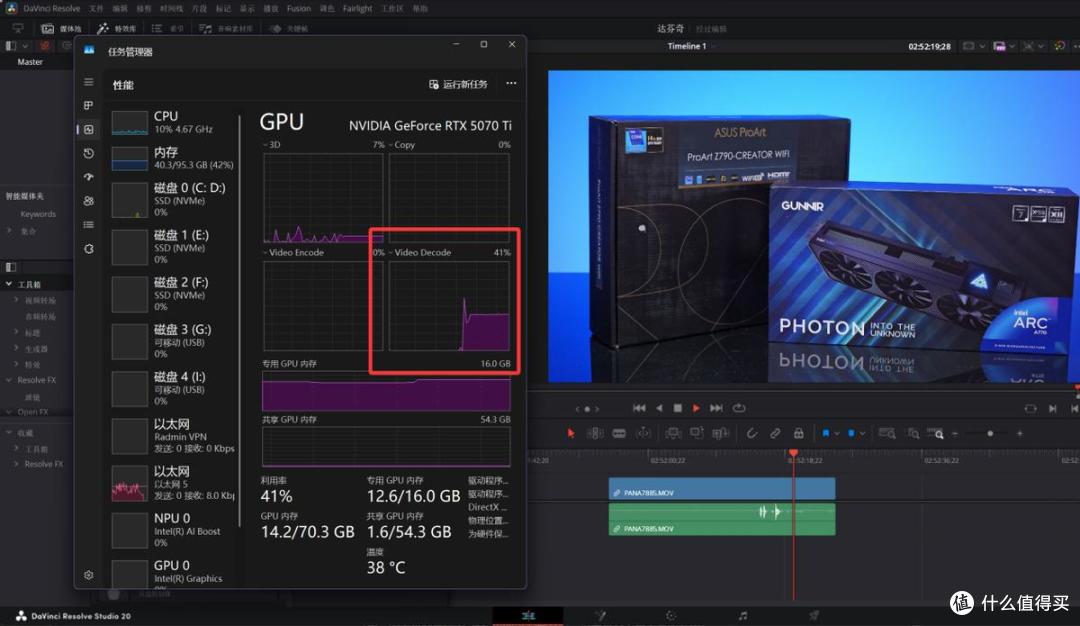
Task: Select the blue PANA7885.MOV video clip
Action: (722, 489)
